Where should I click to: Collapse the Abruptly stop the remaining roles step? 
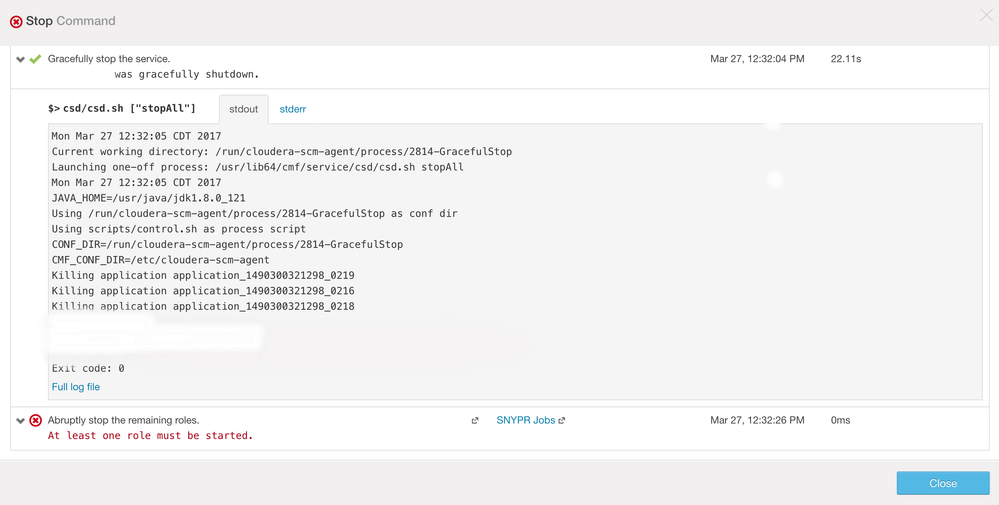(x=20, y=421)
